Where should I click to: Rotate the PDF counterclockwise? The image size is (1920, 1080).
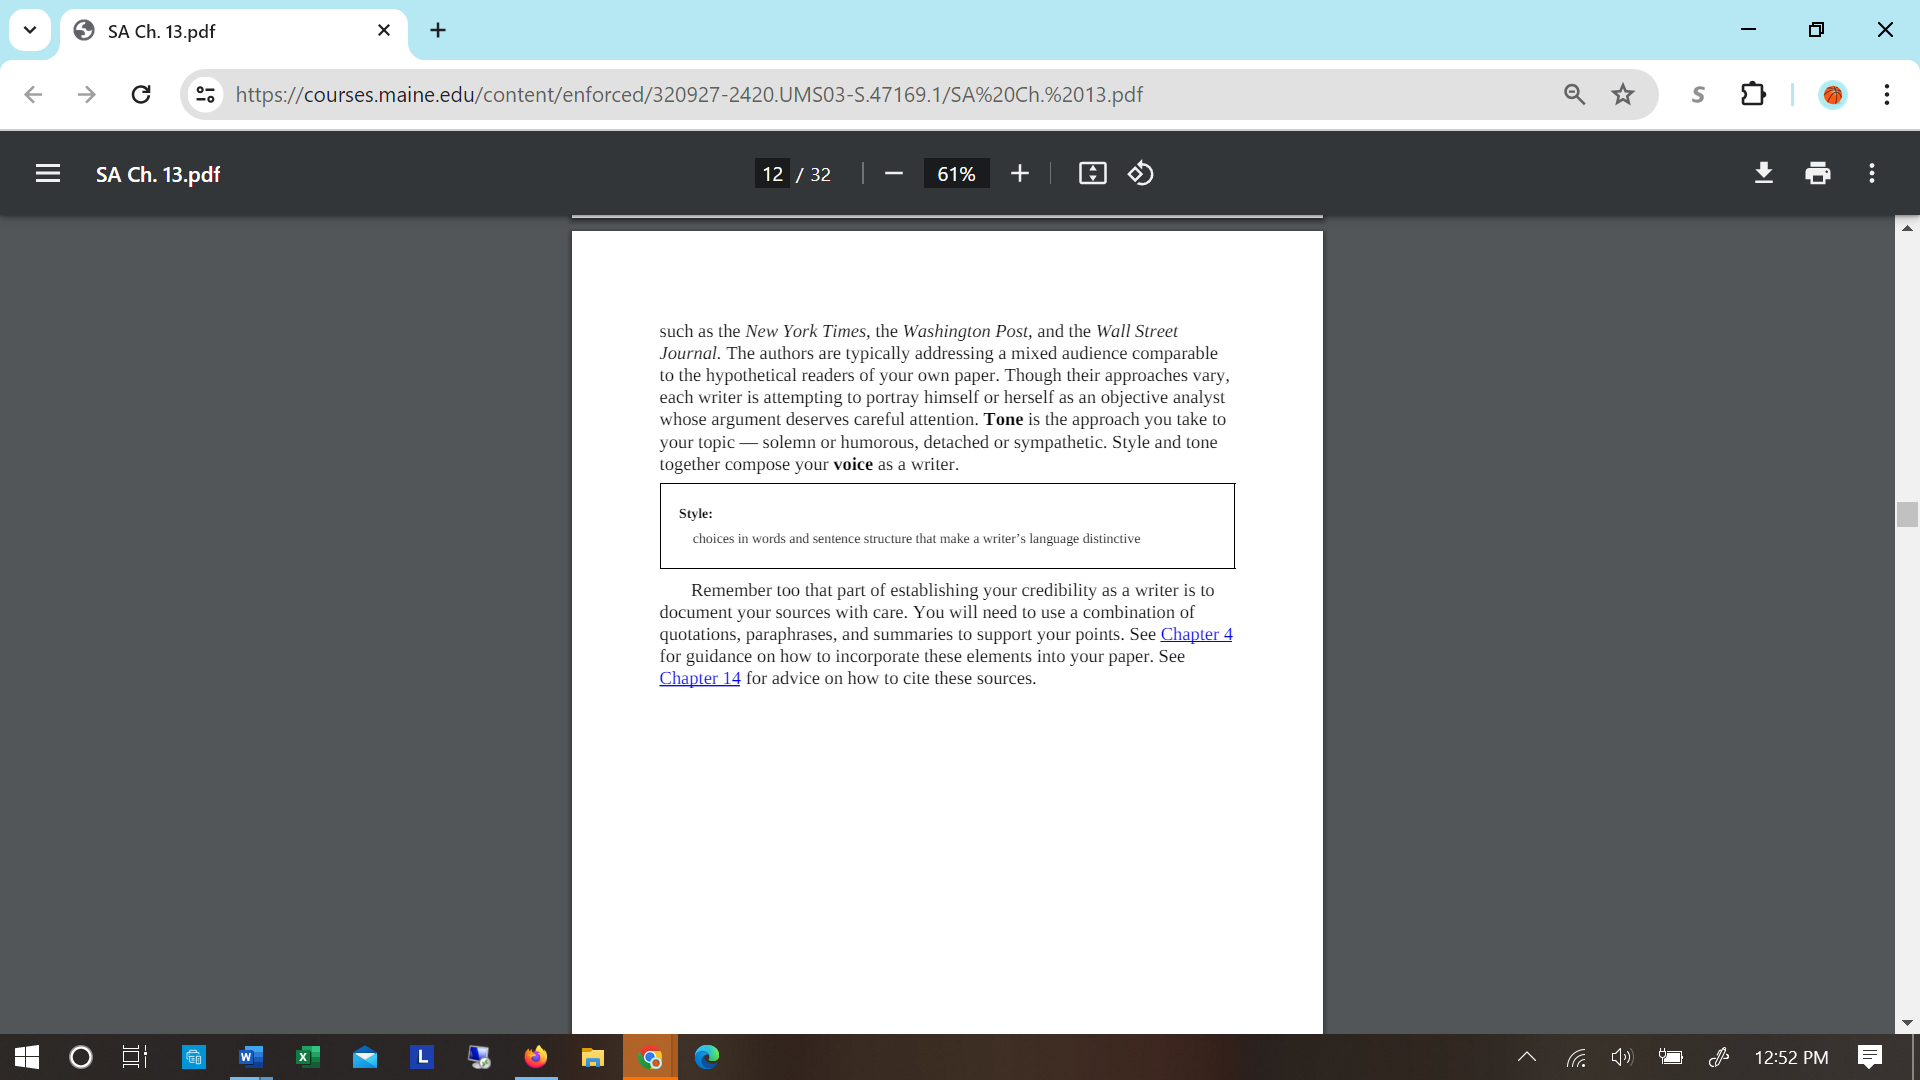pos(1141,174)
